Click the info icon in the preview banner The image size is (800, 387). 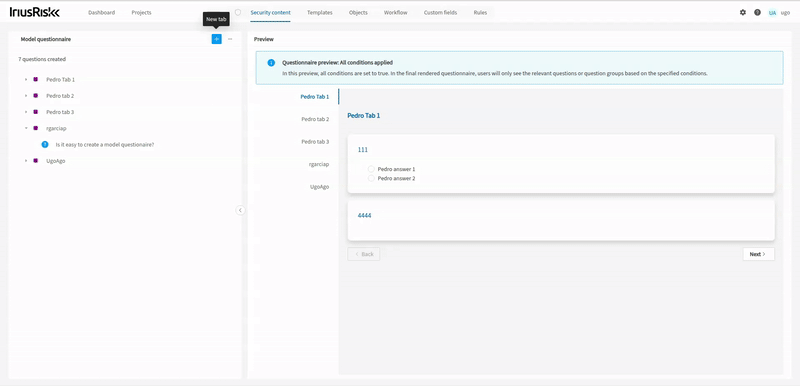(271, 63)
